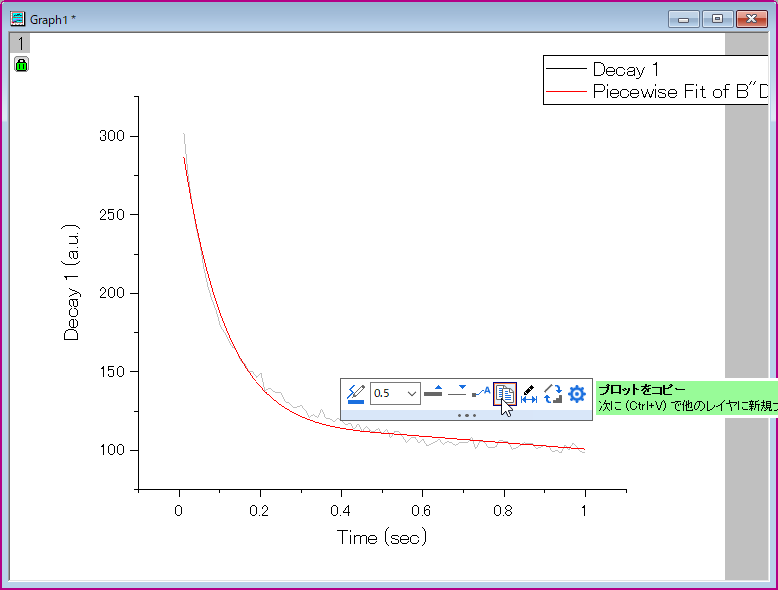The image size is (778, 590).
Task: Click the Graph1 window icon in title bar
Action: pos(17,19)
